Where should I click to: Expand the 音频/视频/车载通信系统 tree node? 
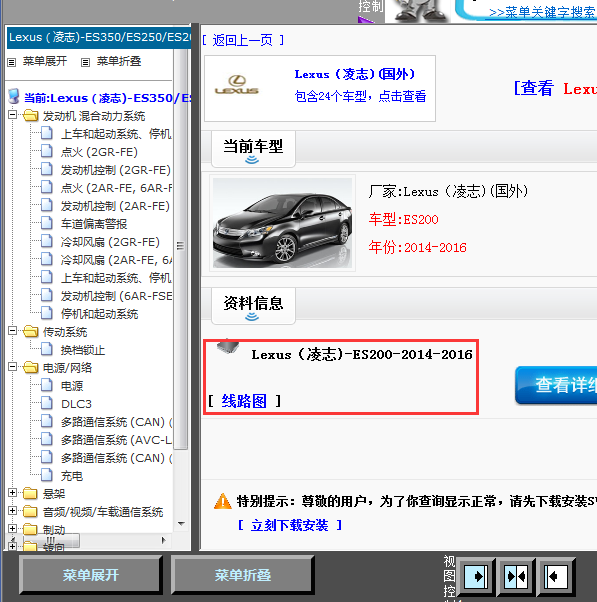click(13, 510)
